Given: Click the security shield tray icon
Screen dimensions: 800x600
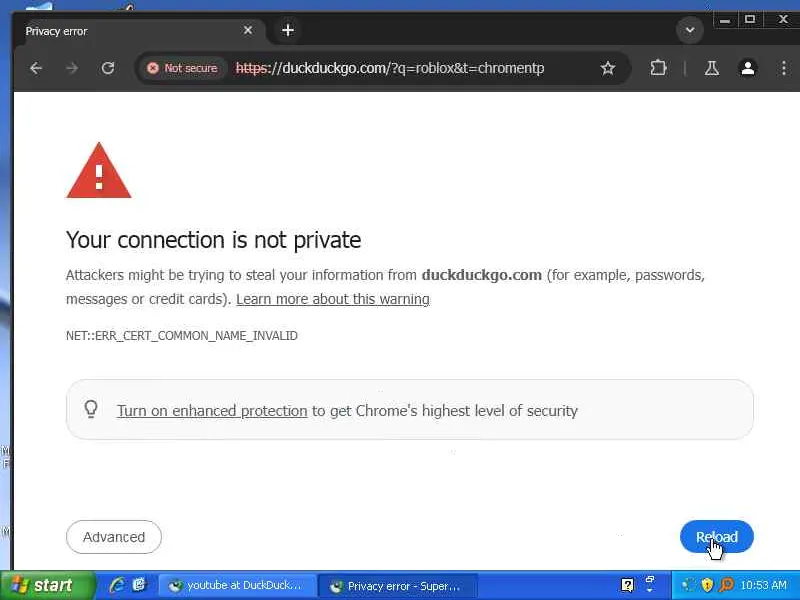Looking at the screenshot, I should 707,585.
